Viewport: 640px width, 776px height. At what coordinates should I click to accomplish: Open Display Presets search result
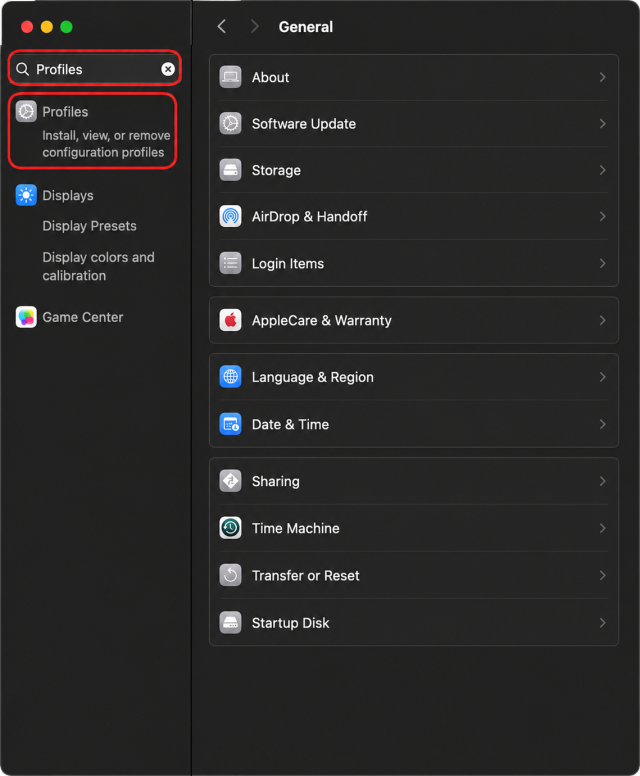pos(90,226)
